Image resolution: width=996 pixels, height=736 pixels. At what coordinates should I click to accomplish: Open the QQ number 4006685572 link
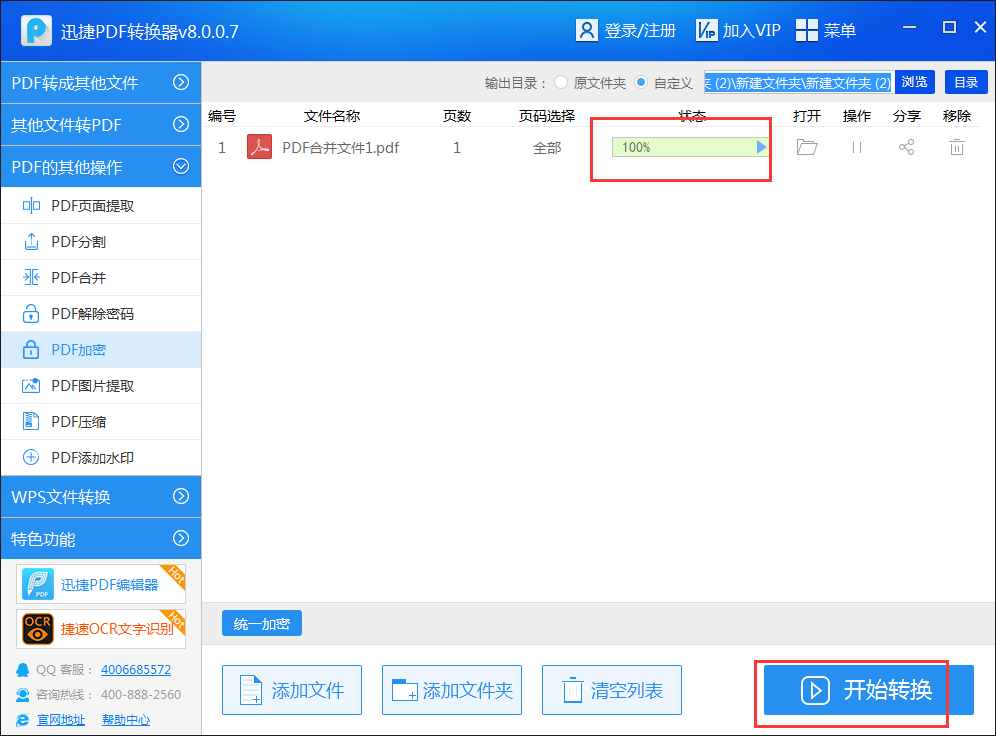[135, 669]
